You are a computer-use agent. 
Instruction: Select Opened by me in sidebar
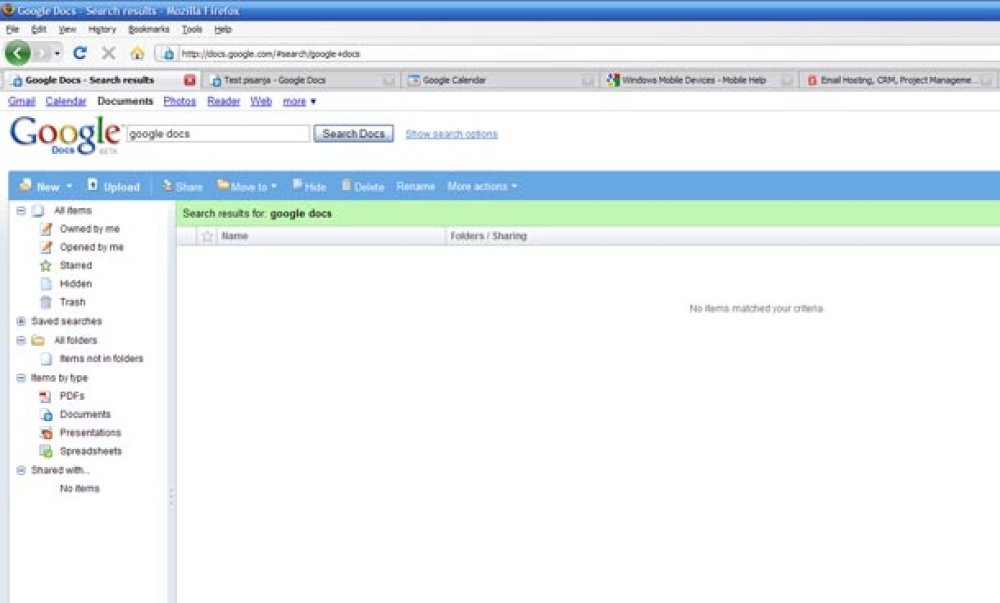pyautogui.click(x=91, y=247)
